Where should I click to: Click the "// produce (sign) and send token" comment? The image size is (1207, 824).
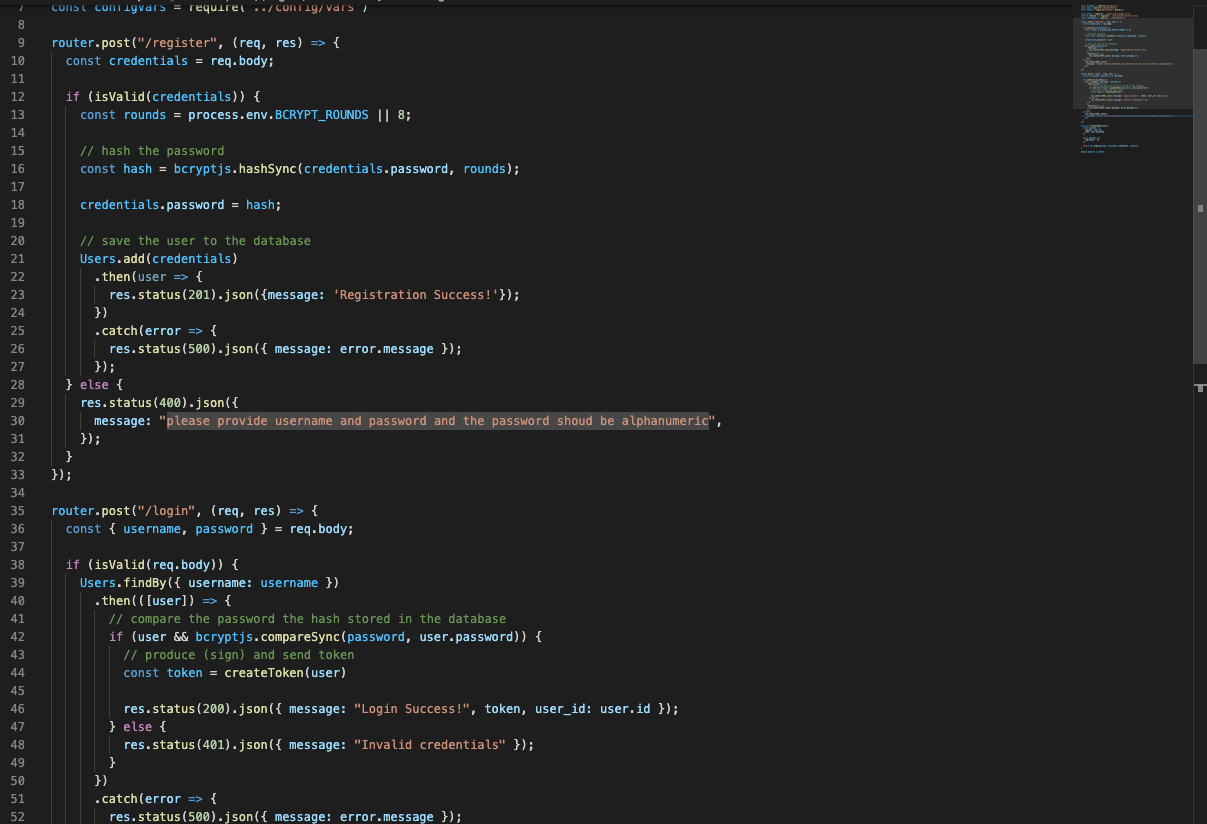[239, 655]
